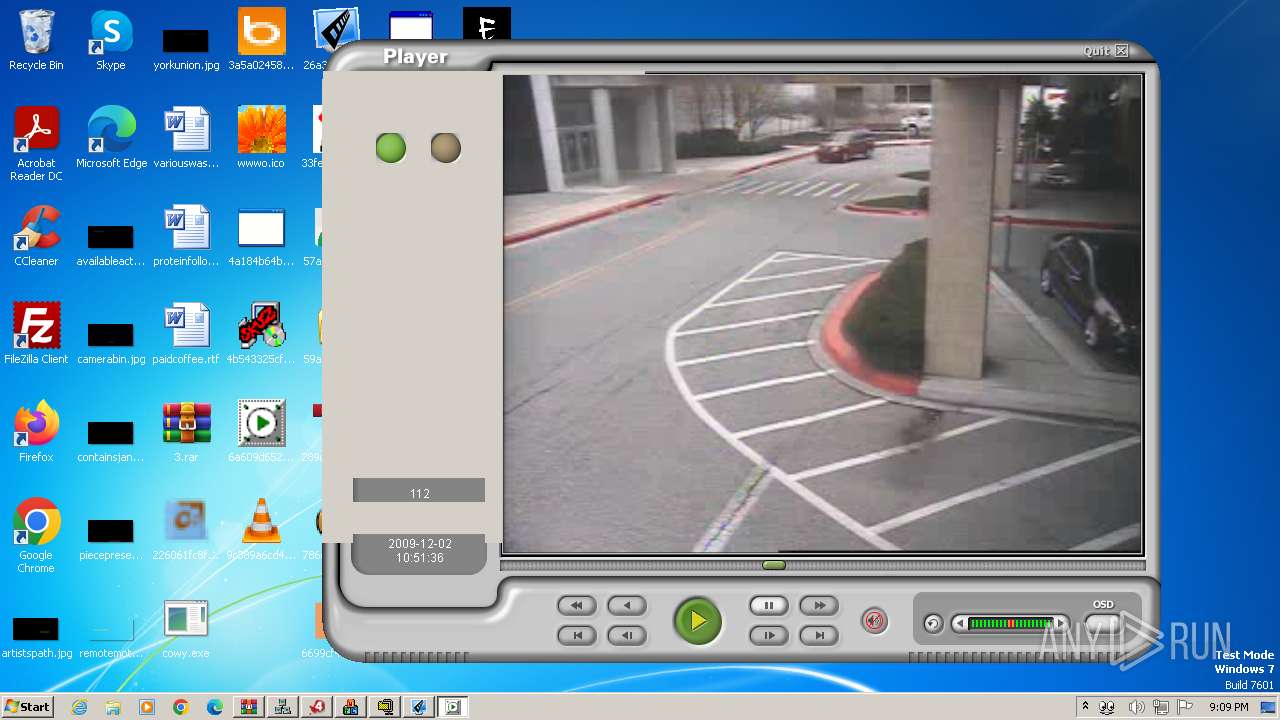
Task: Step back one frame
Action: coord(627,635)
